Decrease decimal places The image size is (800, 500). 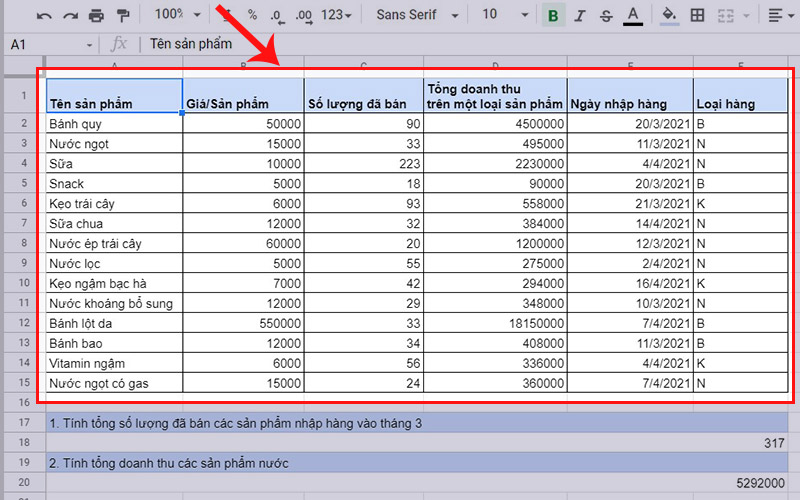[x=276, y=16]
